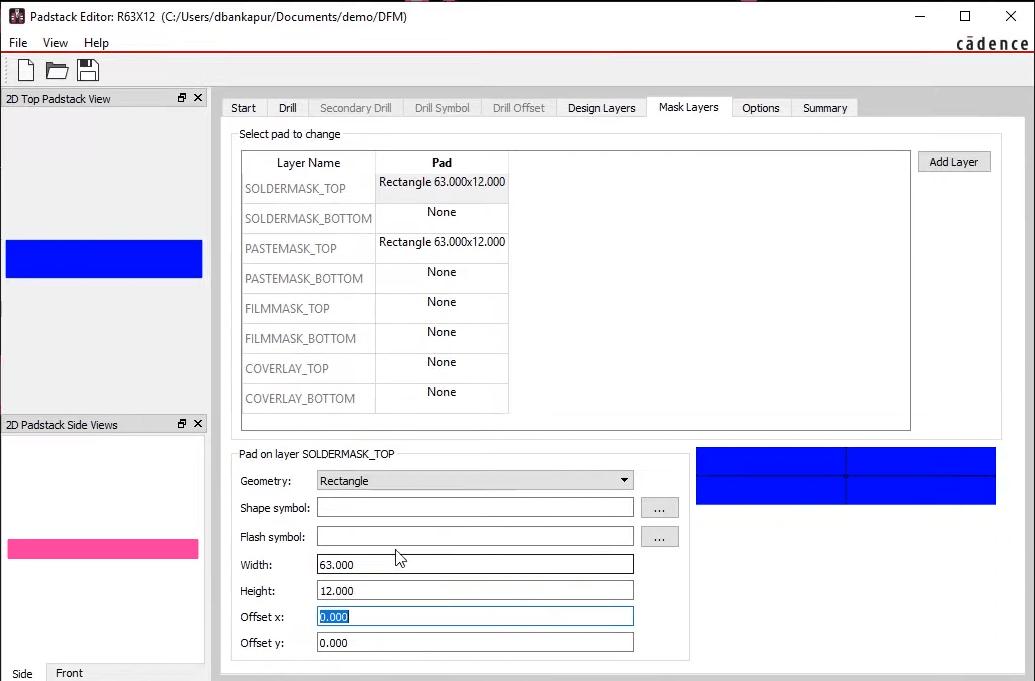Image resolution: width=1035 pixels, height=681 pixels.
Task: Open a padstack file with folder icon
Action: (x=57, y=70)
